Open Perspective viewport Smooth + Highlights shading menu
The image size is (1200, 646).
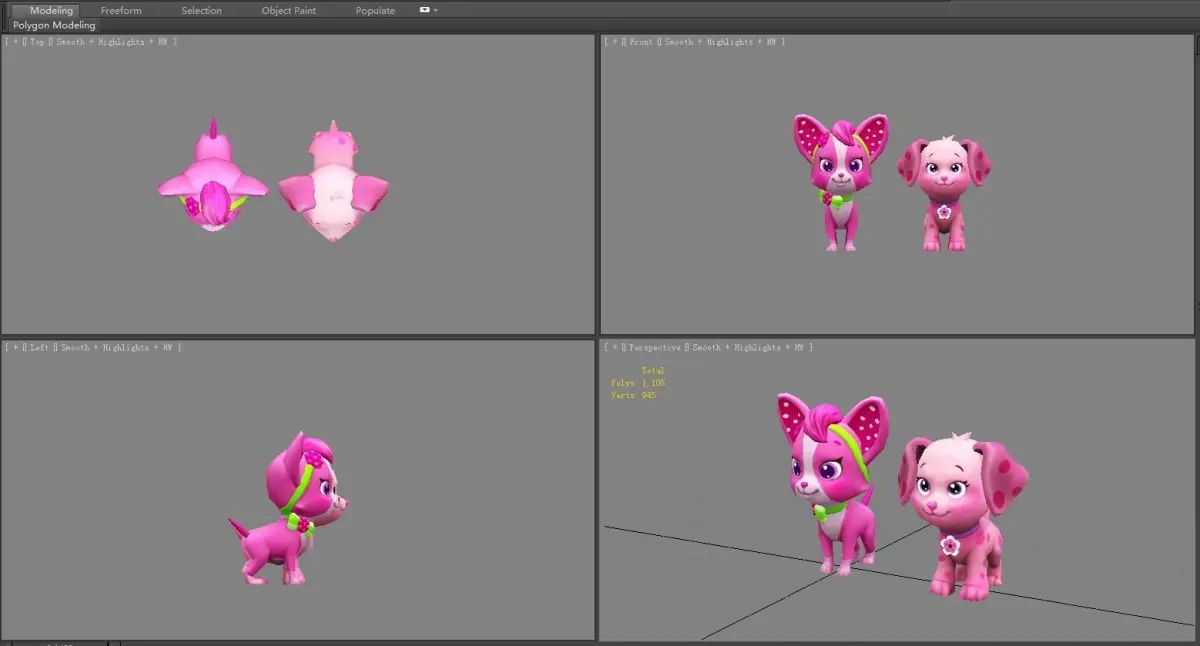(746, 348)
